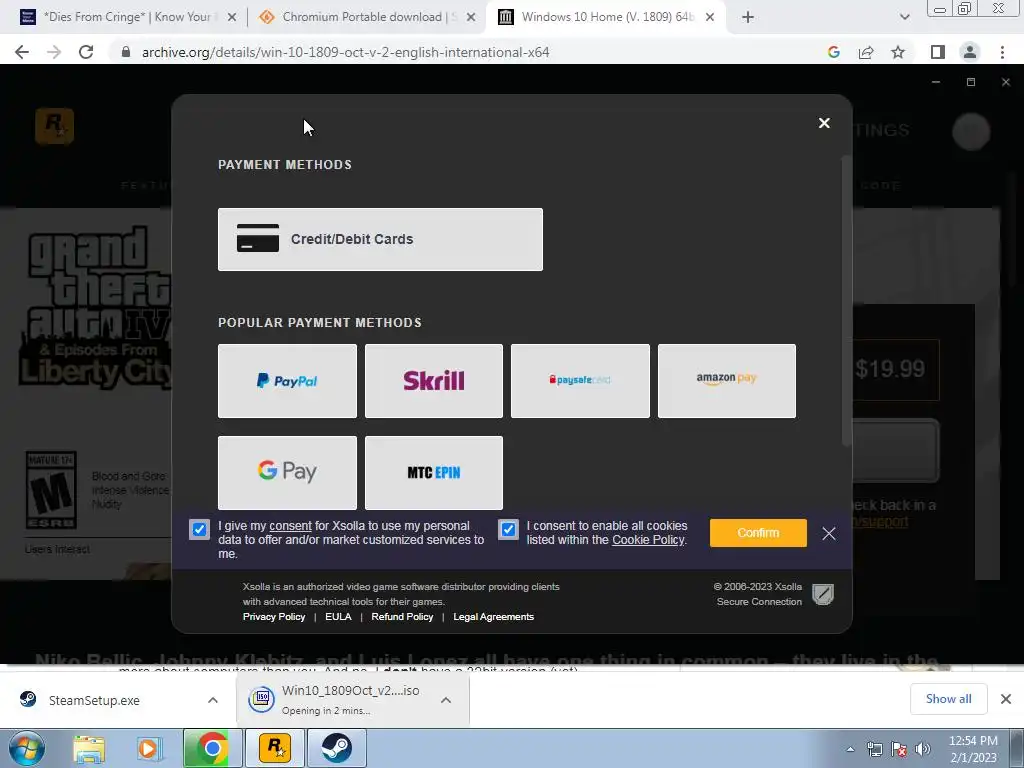Screen dimensions: 1024x768
Task: Open Windows Explorer from taskbar
Action: point(89,748)
